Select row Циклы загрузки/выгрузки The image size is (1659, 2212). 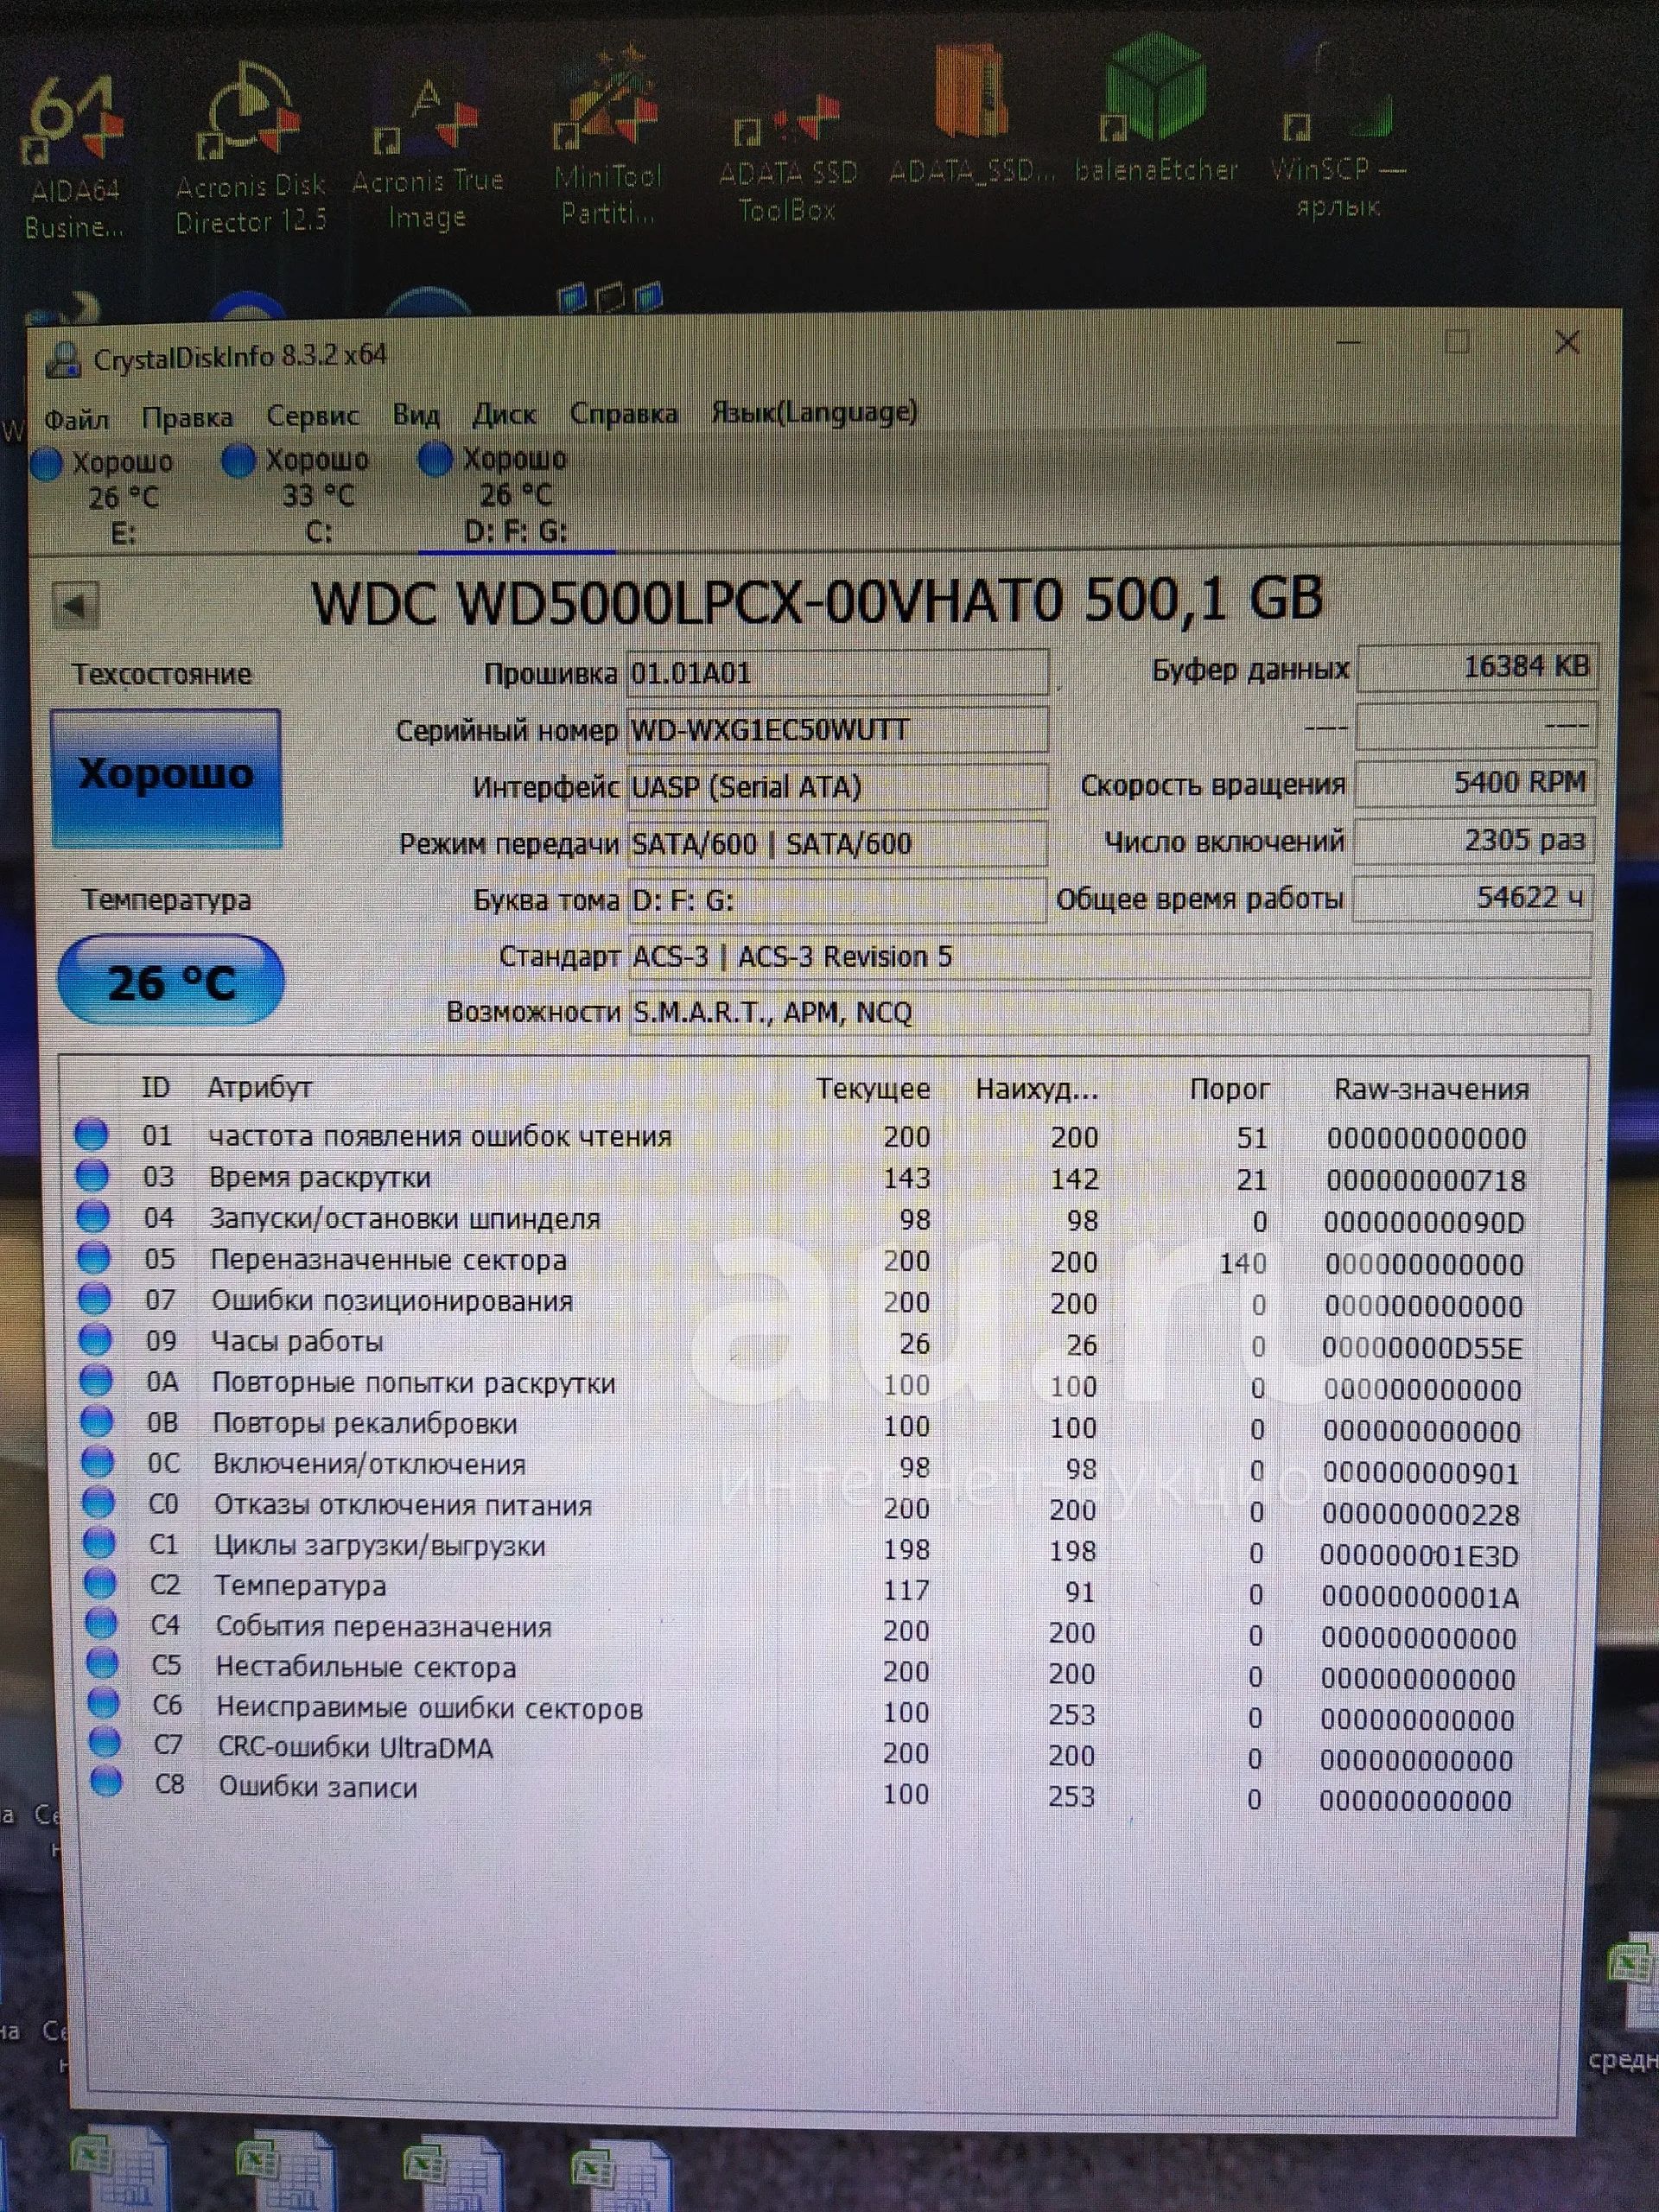[800, 1549]
